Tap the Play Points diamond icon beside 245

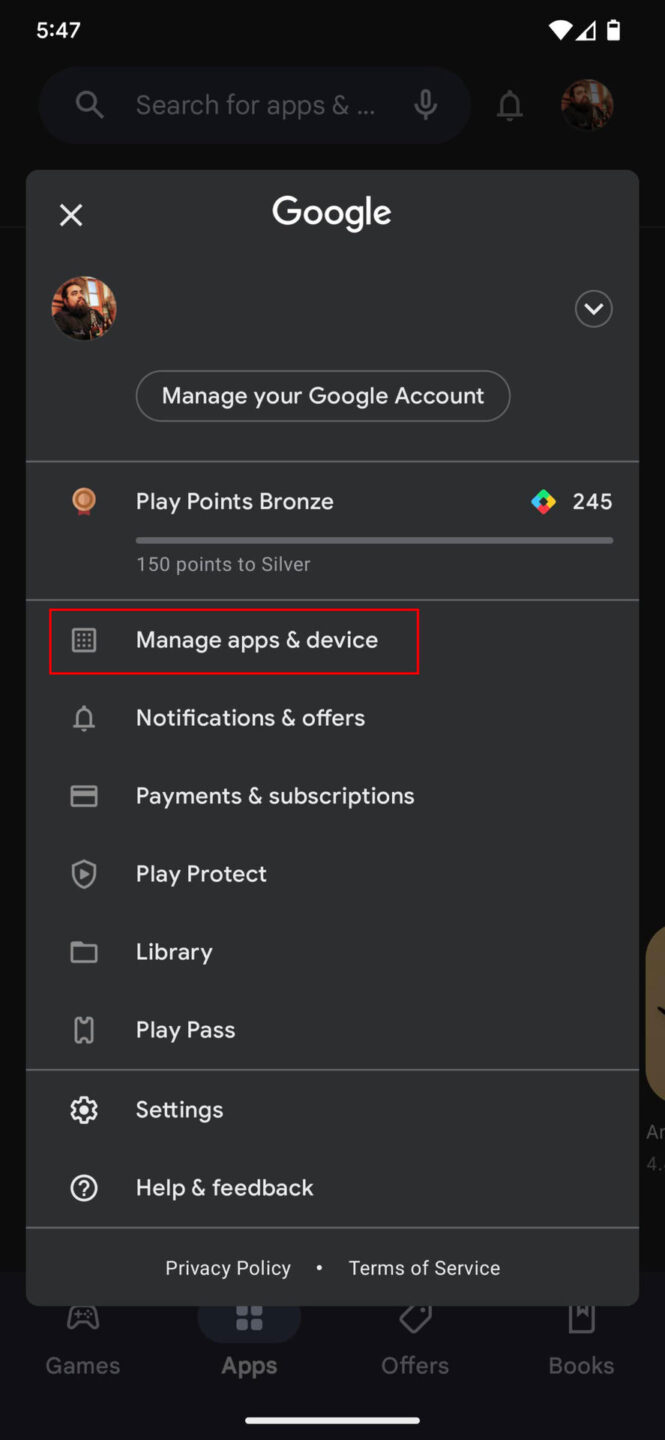coord(543,501)
